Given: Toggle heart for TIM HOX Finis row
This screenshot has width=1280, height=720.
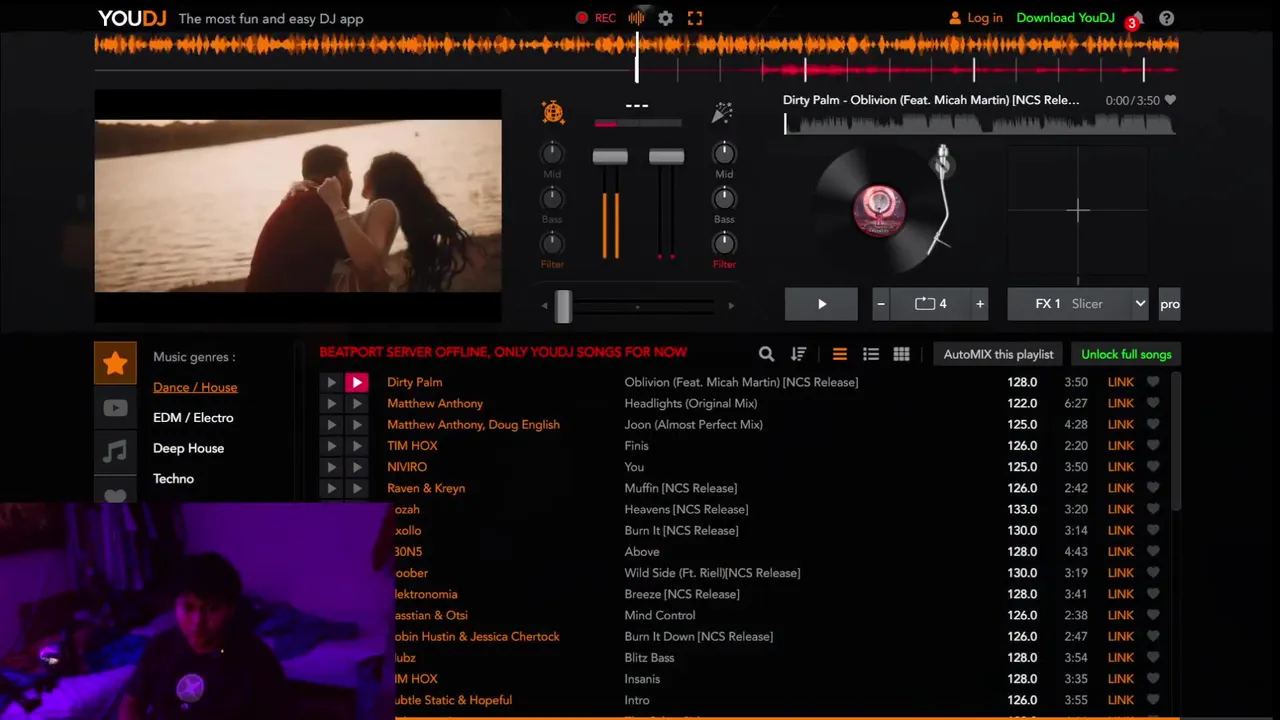Looking at the screenshot, I should pyautogui.click(x=1153, y=446).
